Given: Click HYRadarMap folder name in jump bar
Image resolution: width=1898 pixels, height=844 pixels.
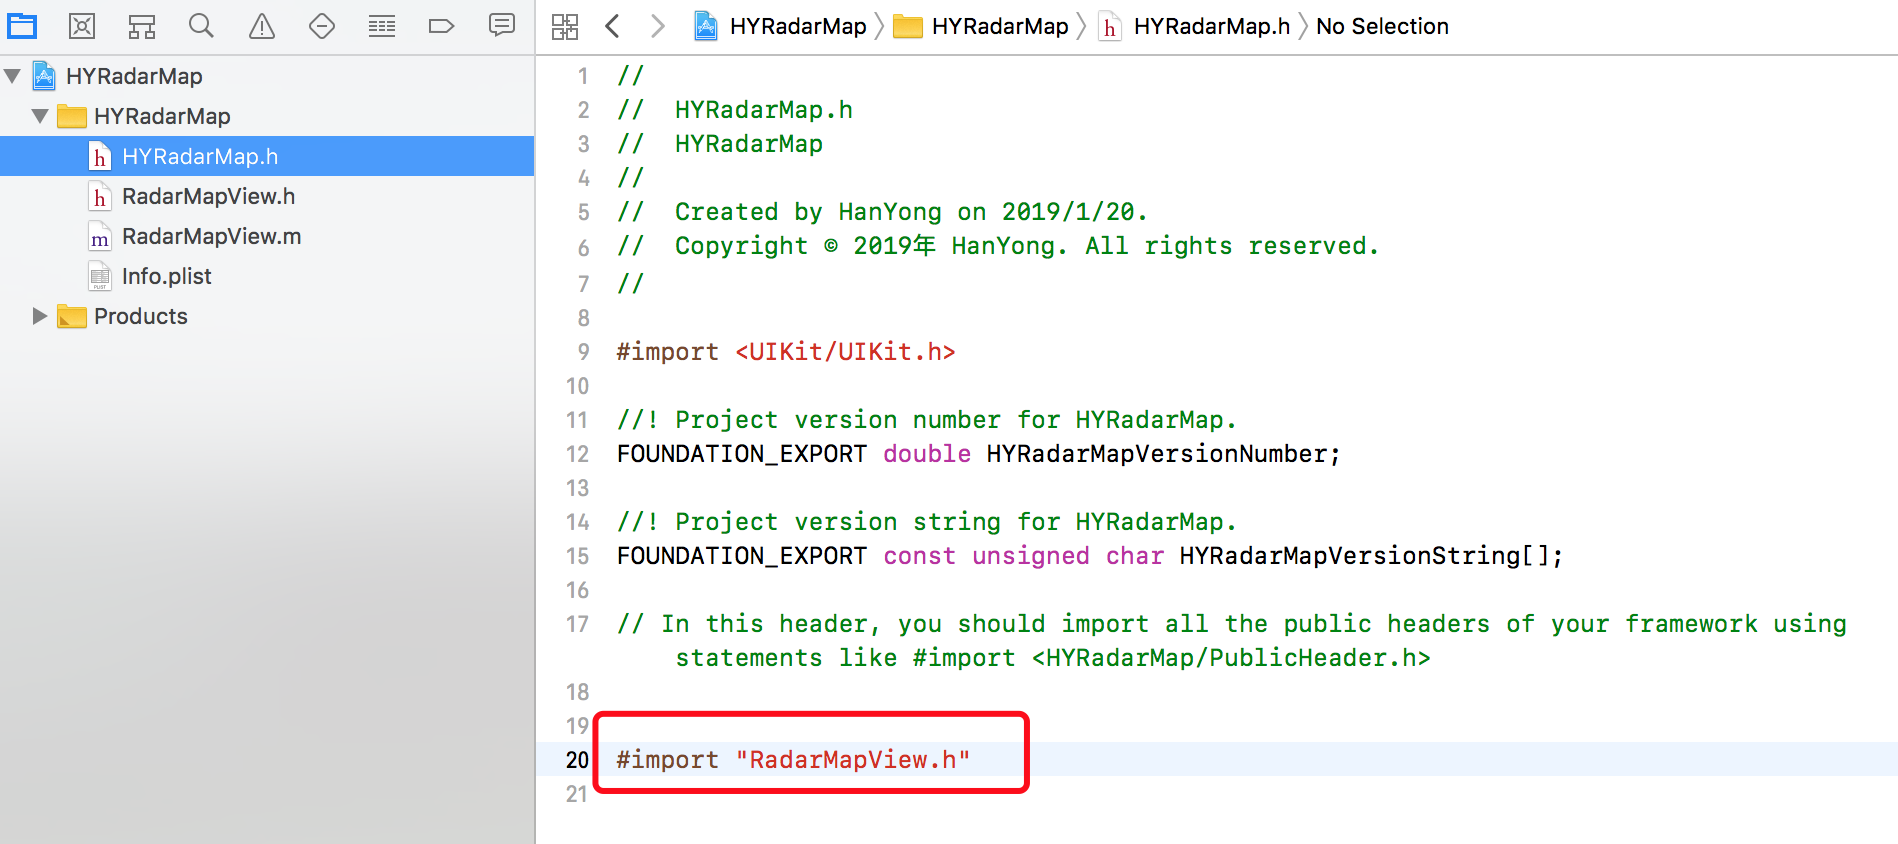Looking at the screenshot, I should [1000, 26].
